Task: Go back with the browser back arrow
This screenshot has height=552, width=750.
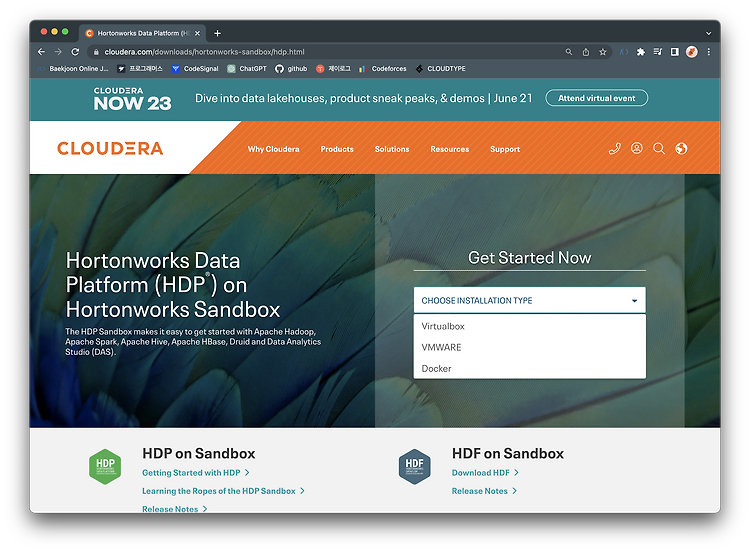Action: pyautogui.click(x=41, y=52)
